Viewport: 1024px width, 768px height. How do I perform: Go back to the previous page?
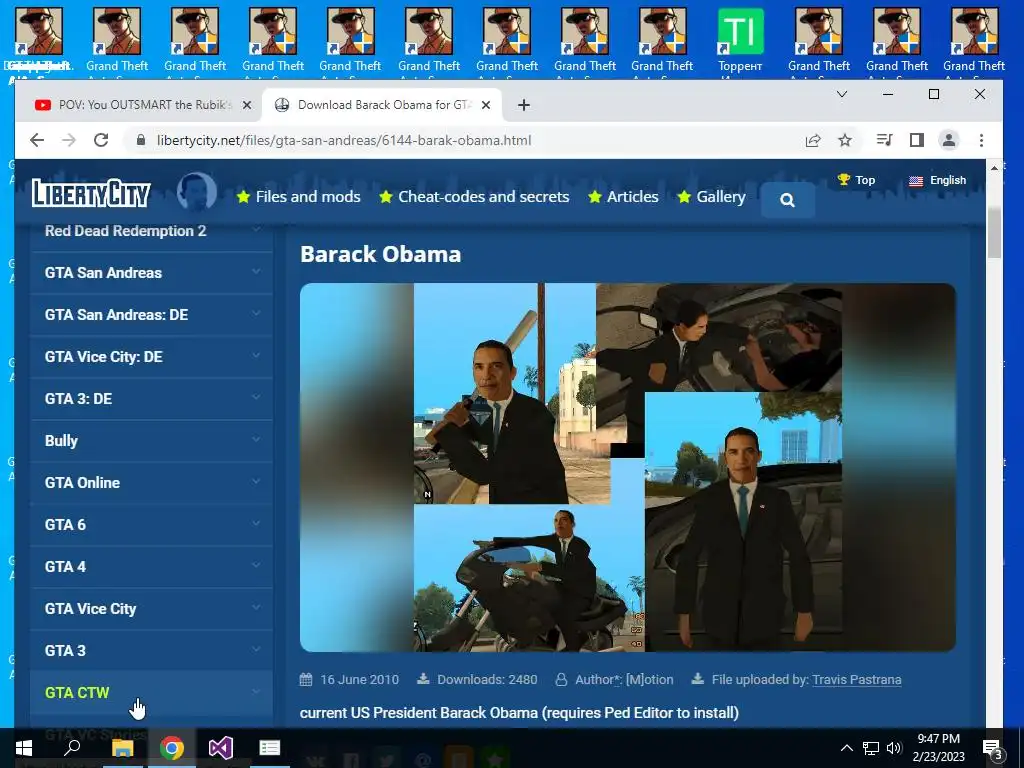(37, 140)
